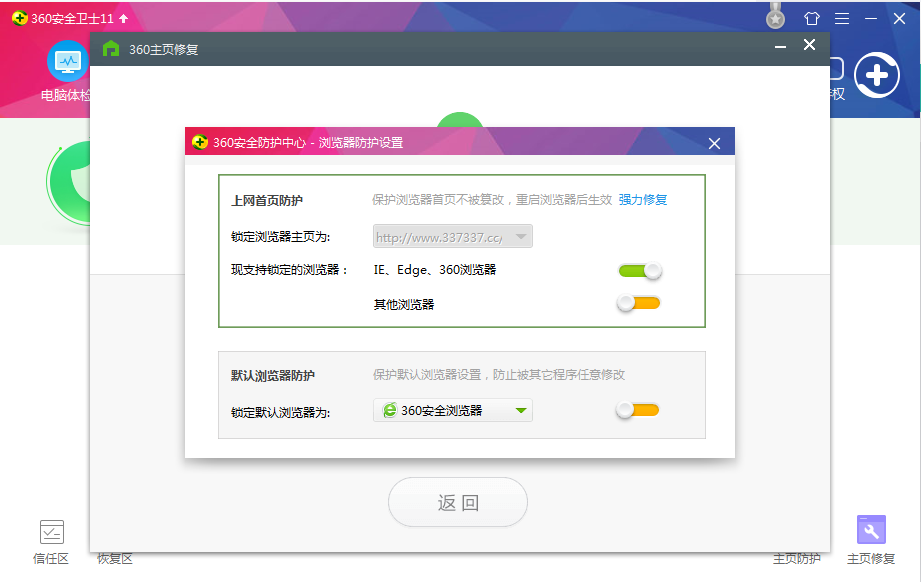Viewport: 921px width, 582px height.
Task: Close the 浏览器防护设置 dialog
Action: click(x=714, y=143)
